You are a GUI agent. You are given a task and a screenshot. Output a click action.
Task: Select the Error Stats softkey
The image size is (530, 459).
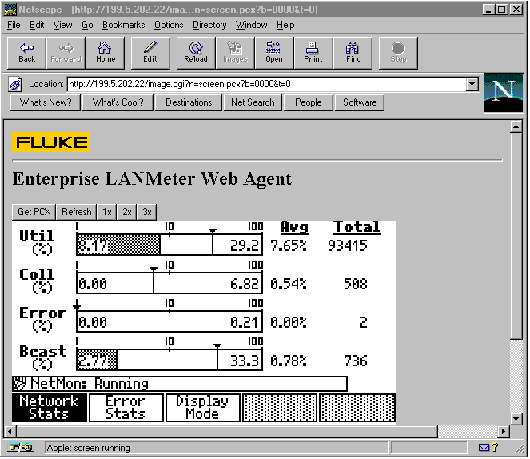pos(126,407)
